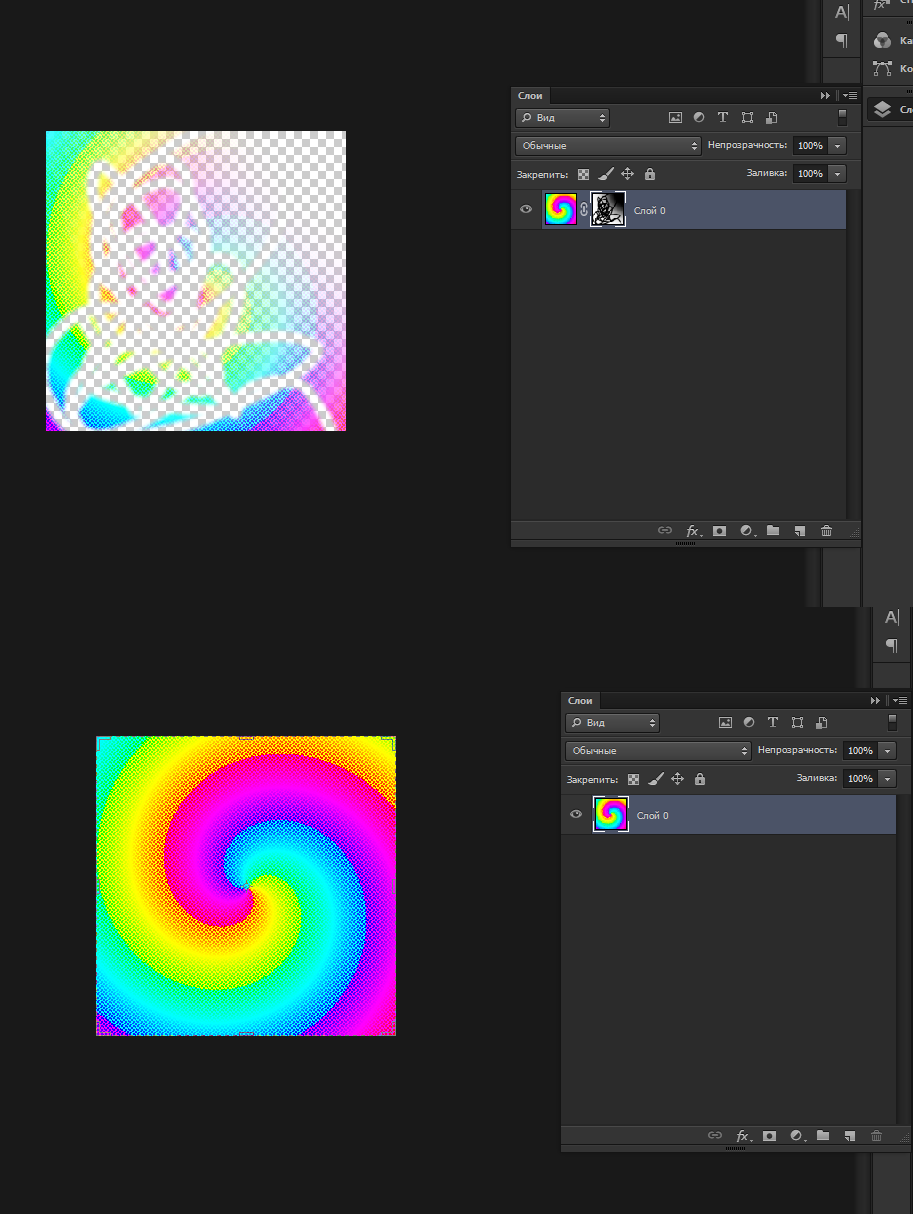Open Channels panel from collapsed dock
The height and width of the screenshot is (1214, 913).
point(882,40)
